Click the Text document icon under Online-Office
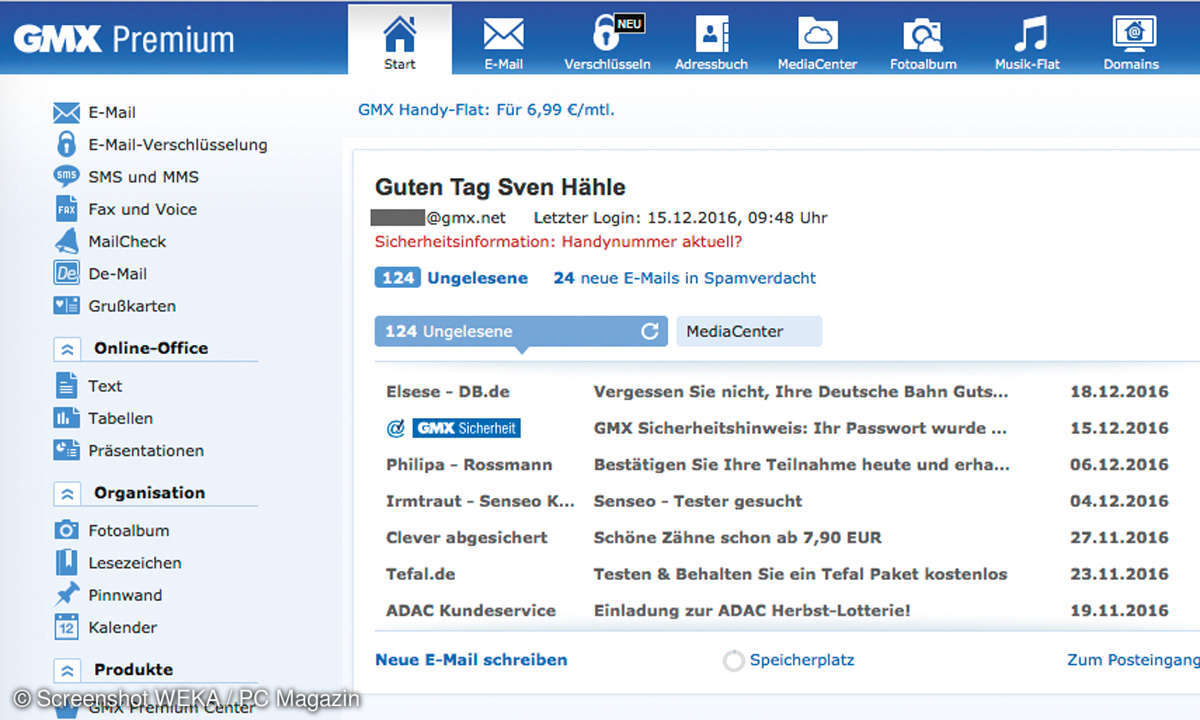1200x720 pixels. (66, 386)
